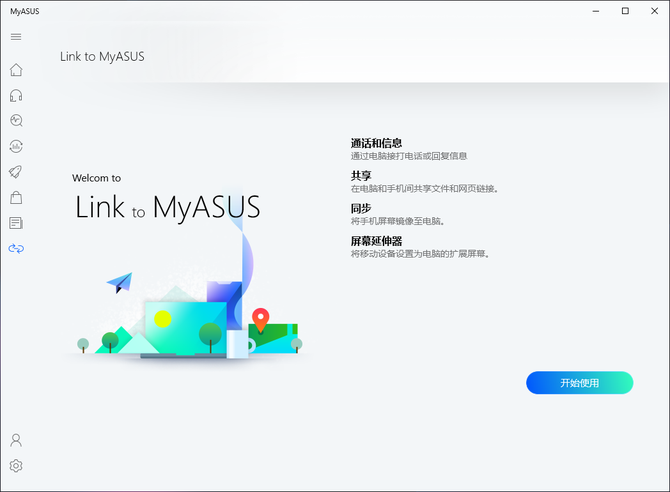Click the 共享 feature heading

361,176
